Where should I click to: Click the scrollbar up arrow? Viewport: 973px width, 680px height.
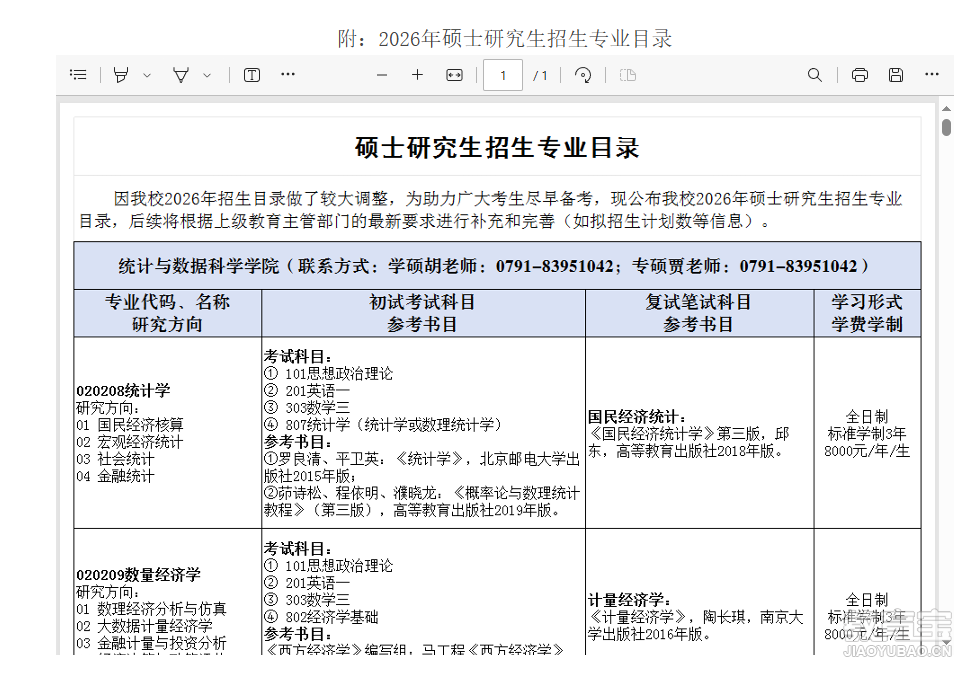(946, 109)
